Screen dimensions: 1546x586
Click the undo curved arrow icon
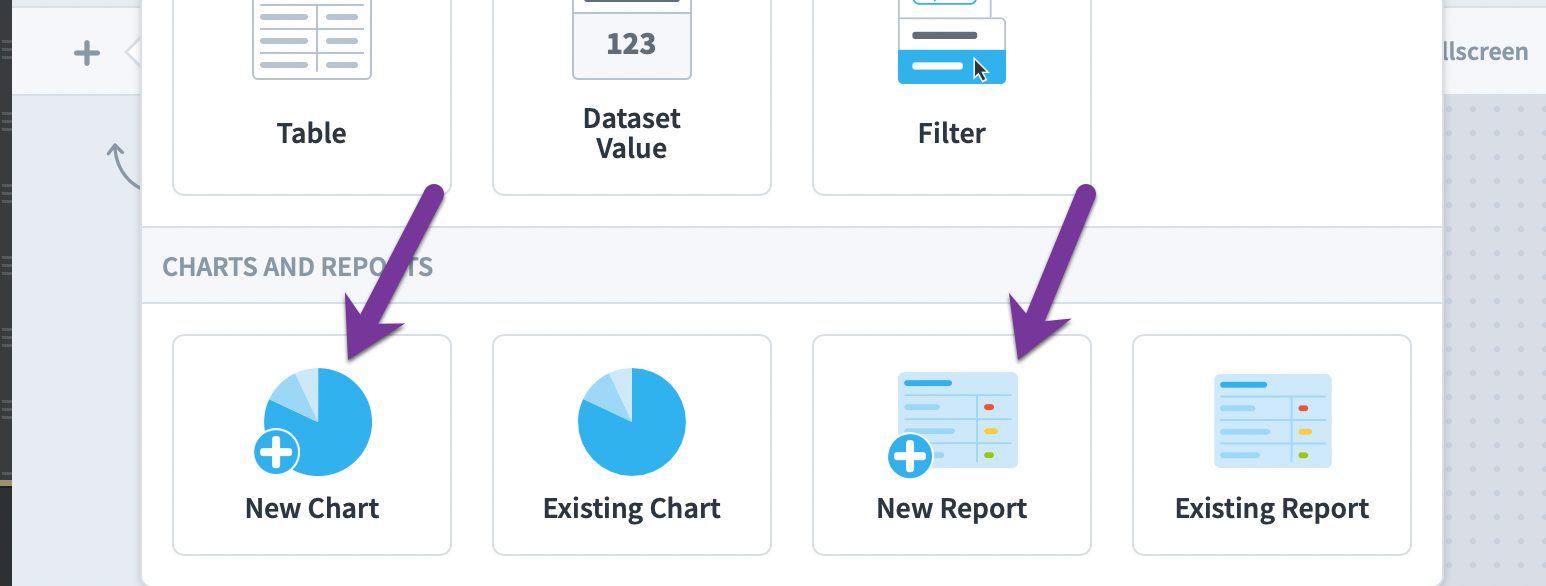pos(123,165)
